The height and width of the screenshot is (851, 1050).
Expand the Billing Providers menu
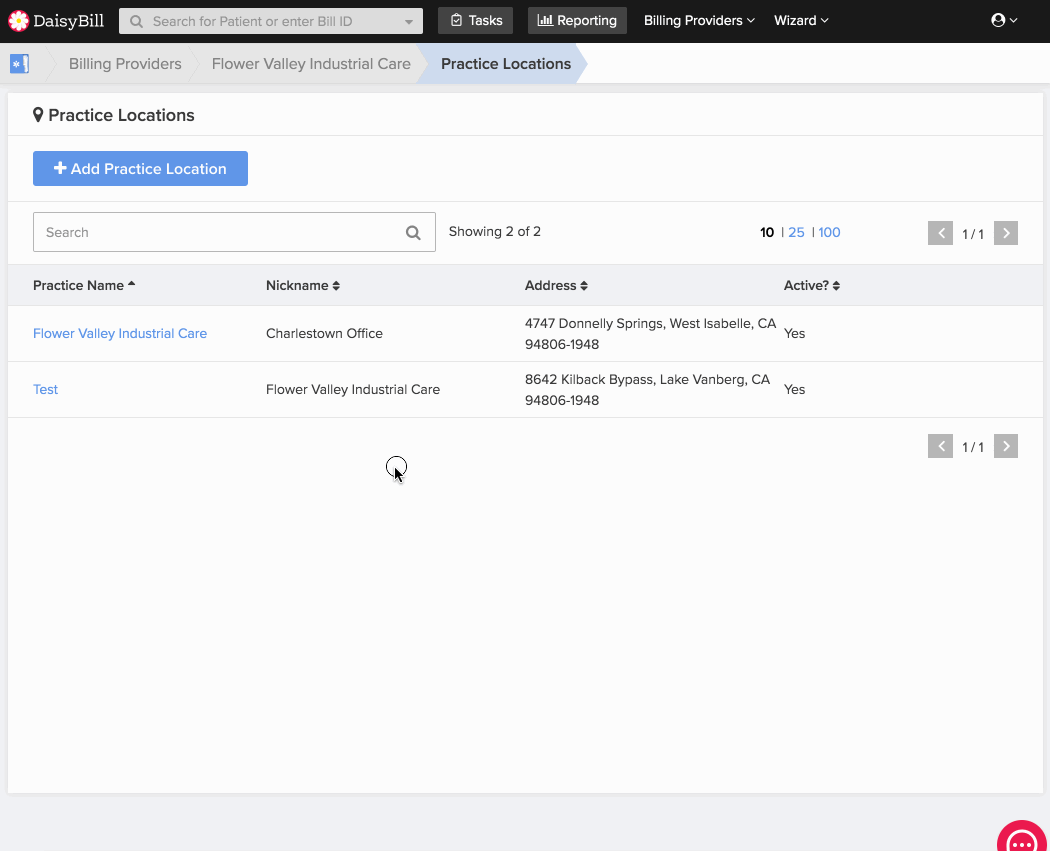pos(699,21)
